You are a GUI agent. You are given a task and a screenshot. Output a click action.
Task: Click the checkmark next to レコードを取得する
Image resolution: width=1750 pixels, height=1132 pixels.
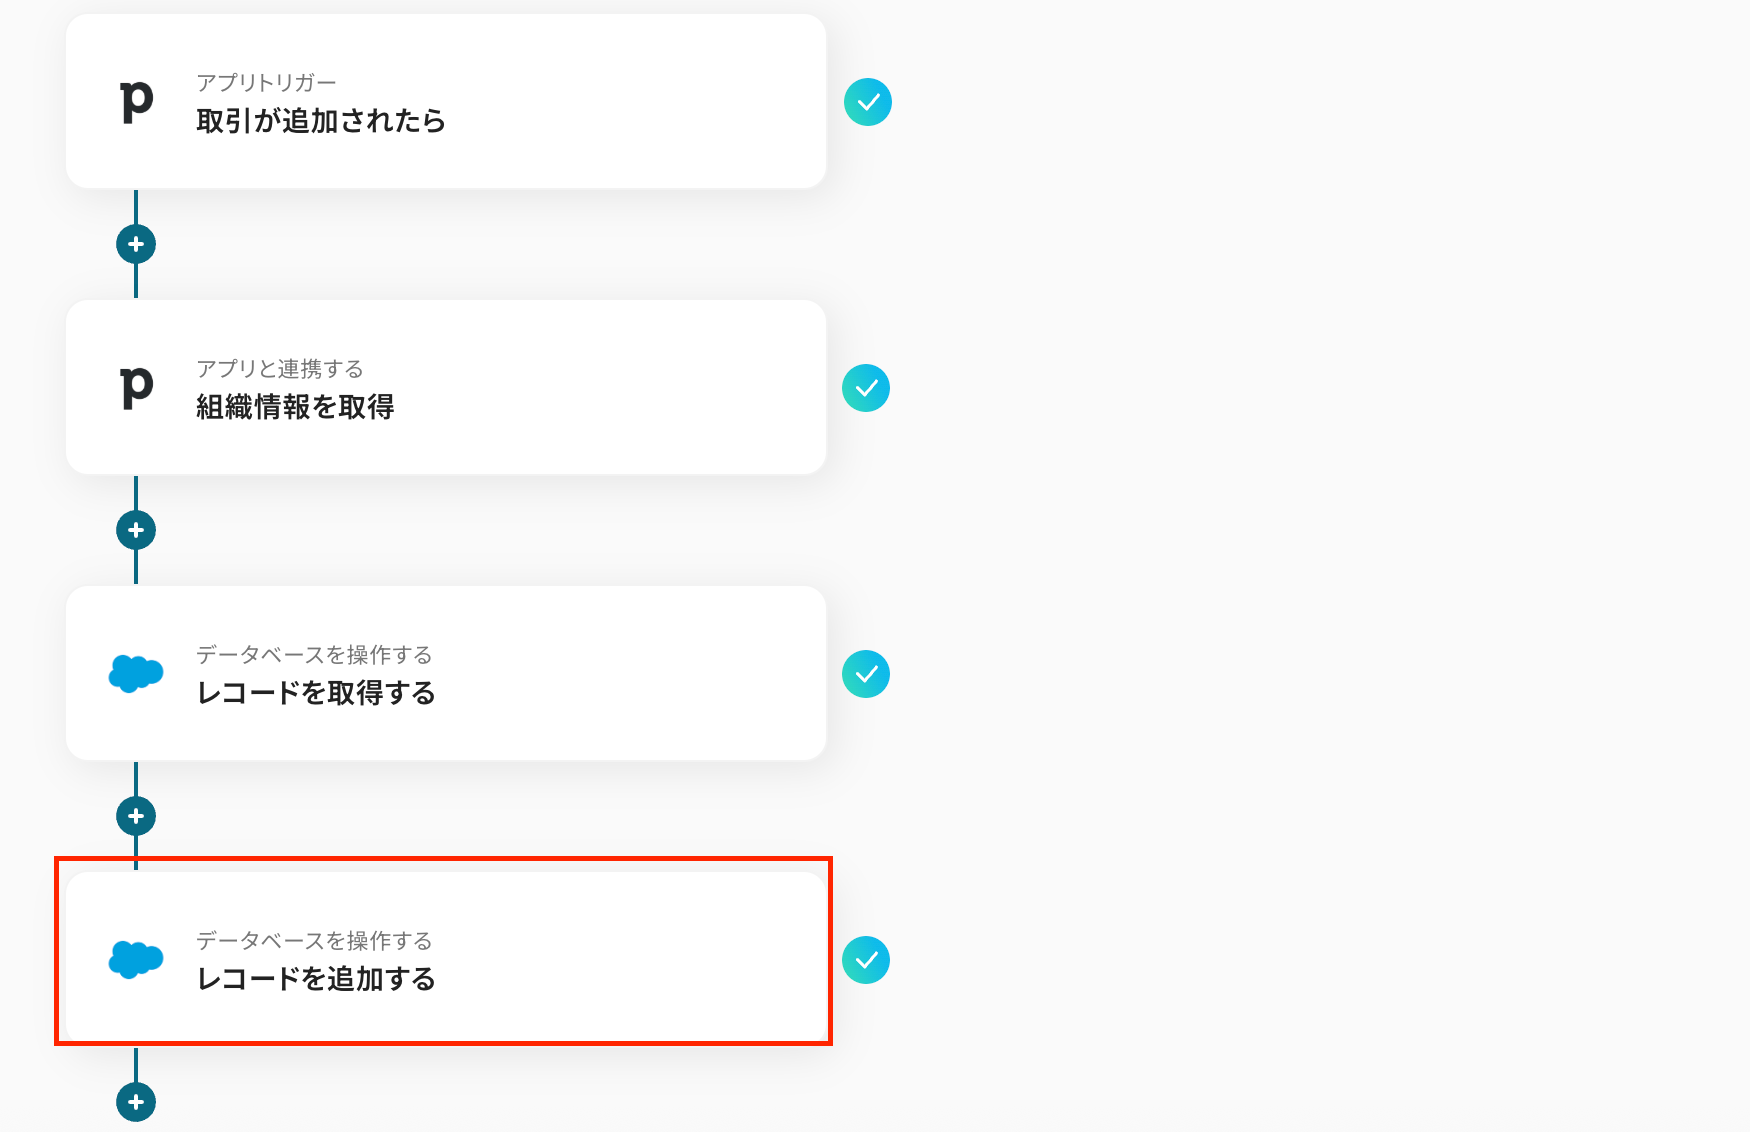[866, 674]
